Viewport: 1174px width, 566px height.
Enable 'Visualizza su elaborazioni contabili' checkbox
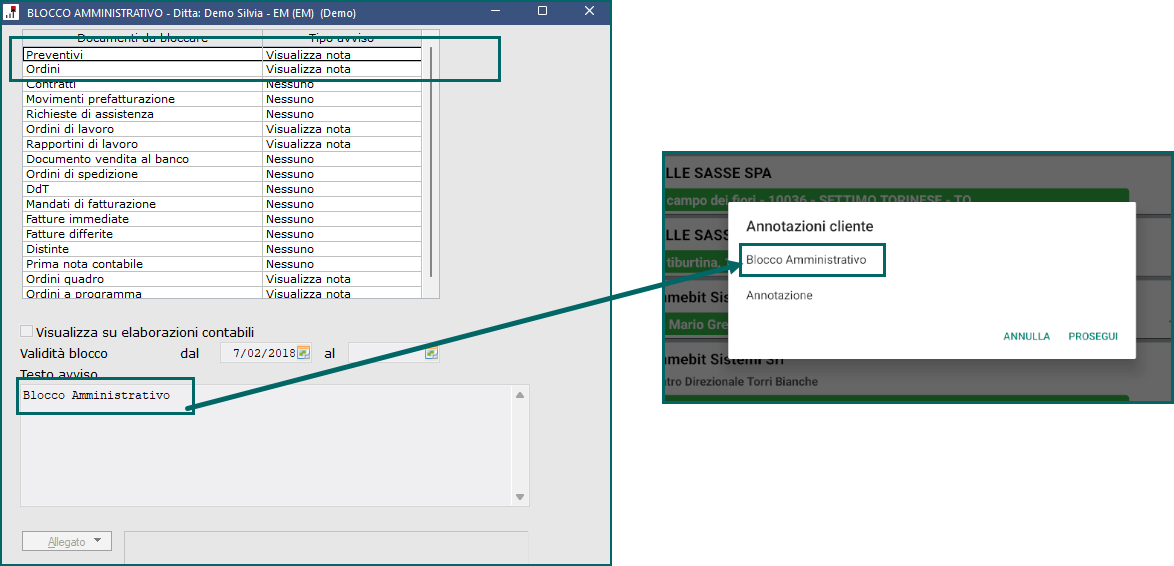[27, 331]
